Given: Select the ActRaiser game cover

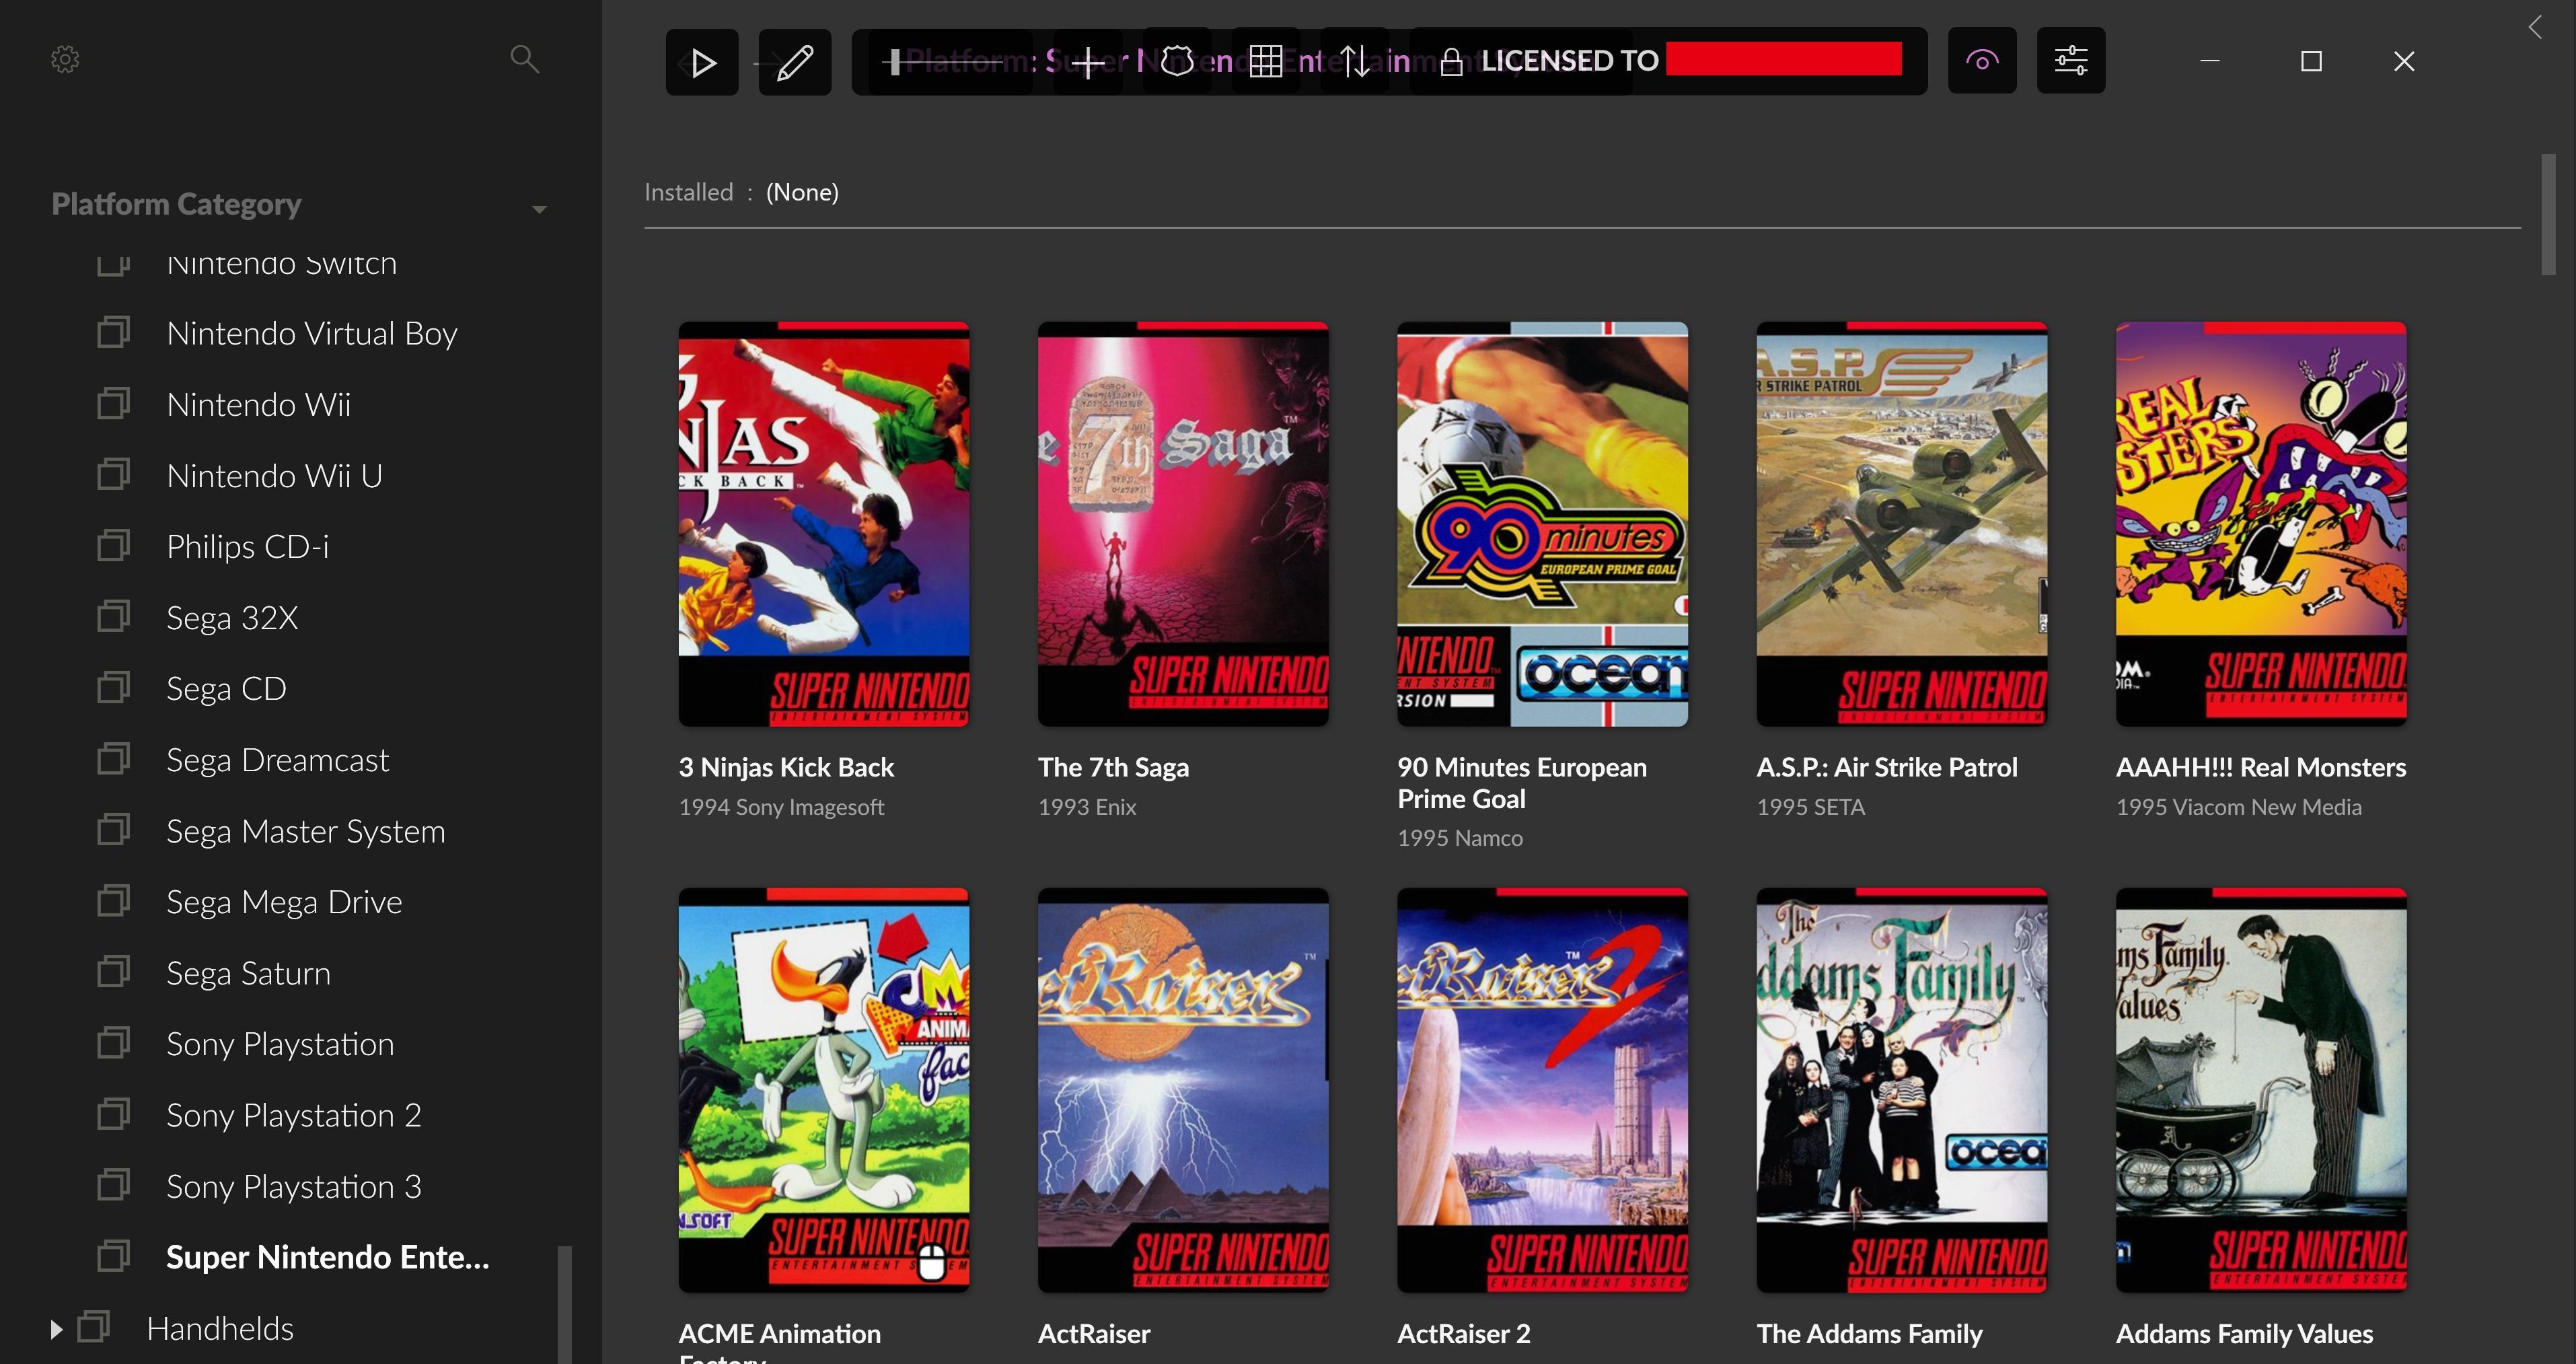Looking at the screenshot, I should pos(1183,1090).
